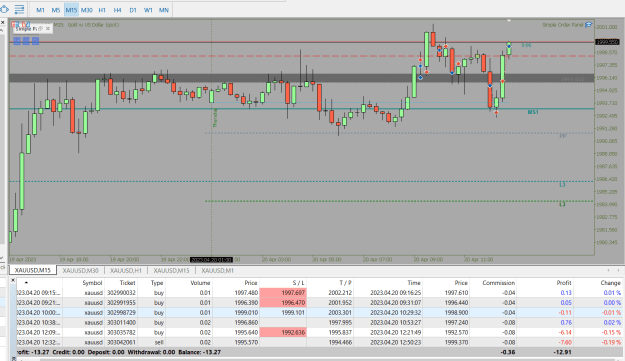Click the red stop loss cell 1992.636

point(283,332)
